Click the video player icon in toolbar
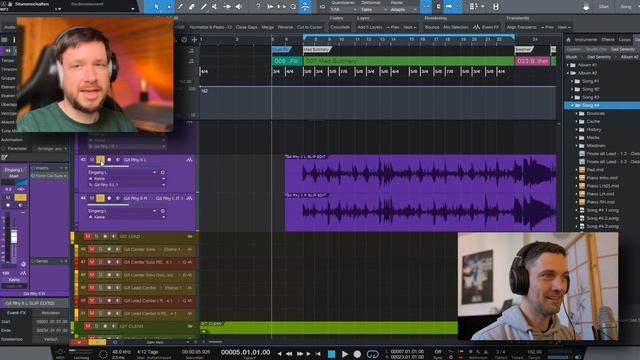Viewport: 640px width, 360px height. [x=496, y=7]
